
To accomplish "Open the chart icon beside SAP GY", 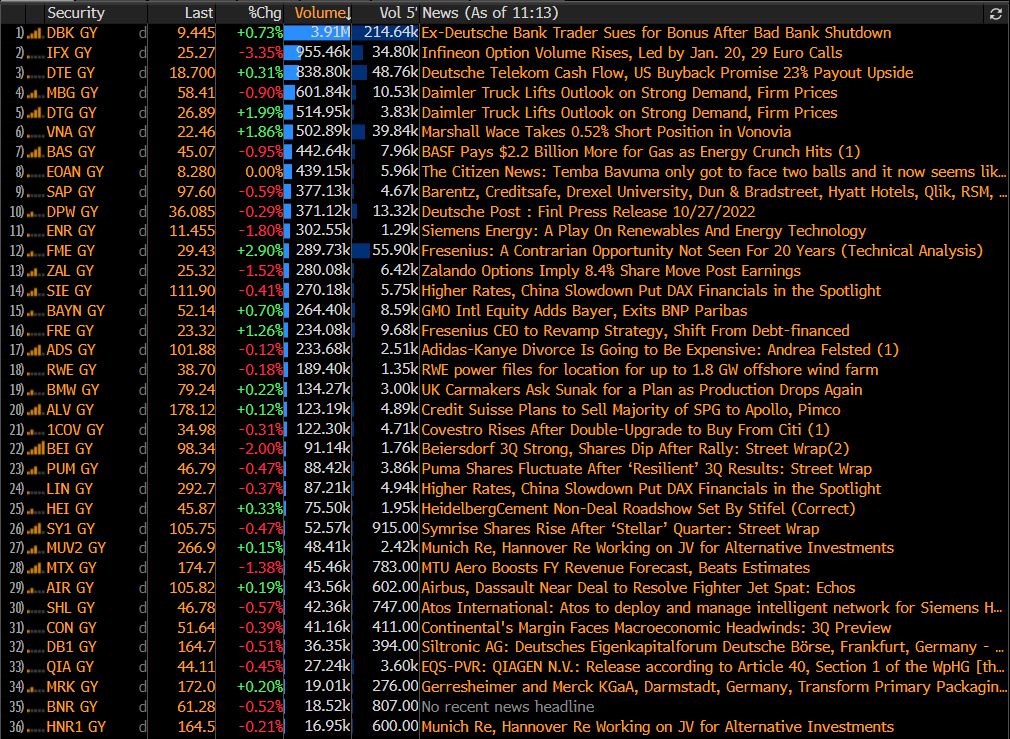I will click(x=35, y=193).
